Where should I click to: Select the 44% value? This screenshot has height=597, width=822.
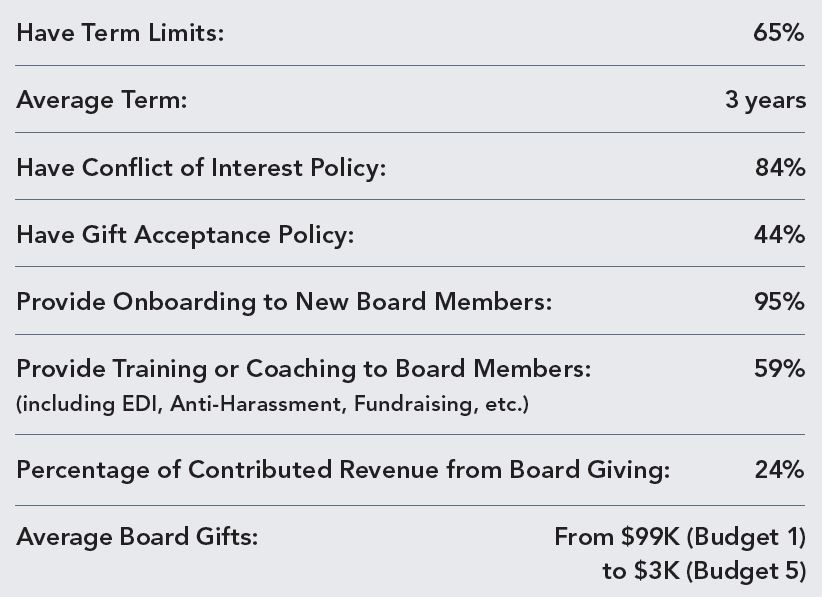pyautogui.click(x=779, y=235)
